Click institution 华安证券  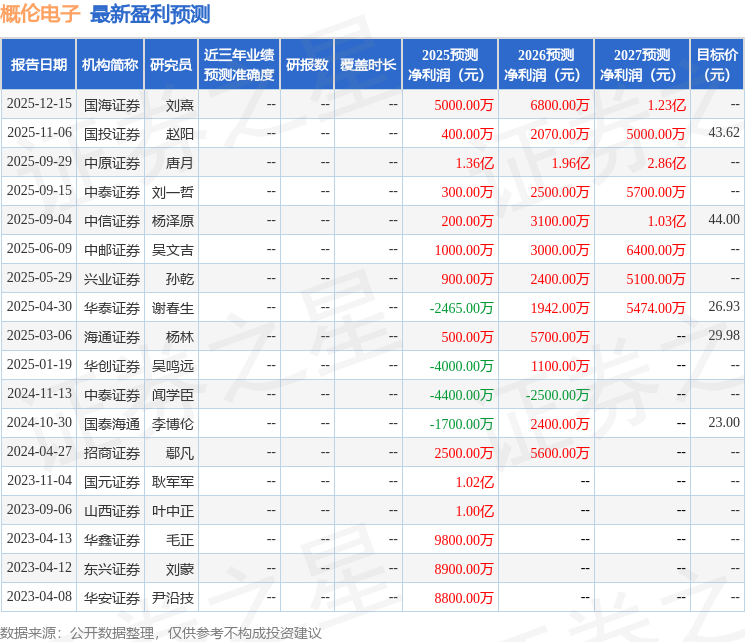click(x=112, y=598)
